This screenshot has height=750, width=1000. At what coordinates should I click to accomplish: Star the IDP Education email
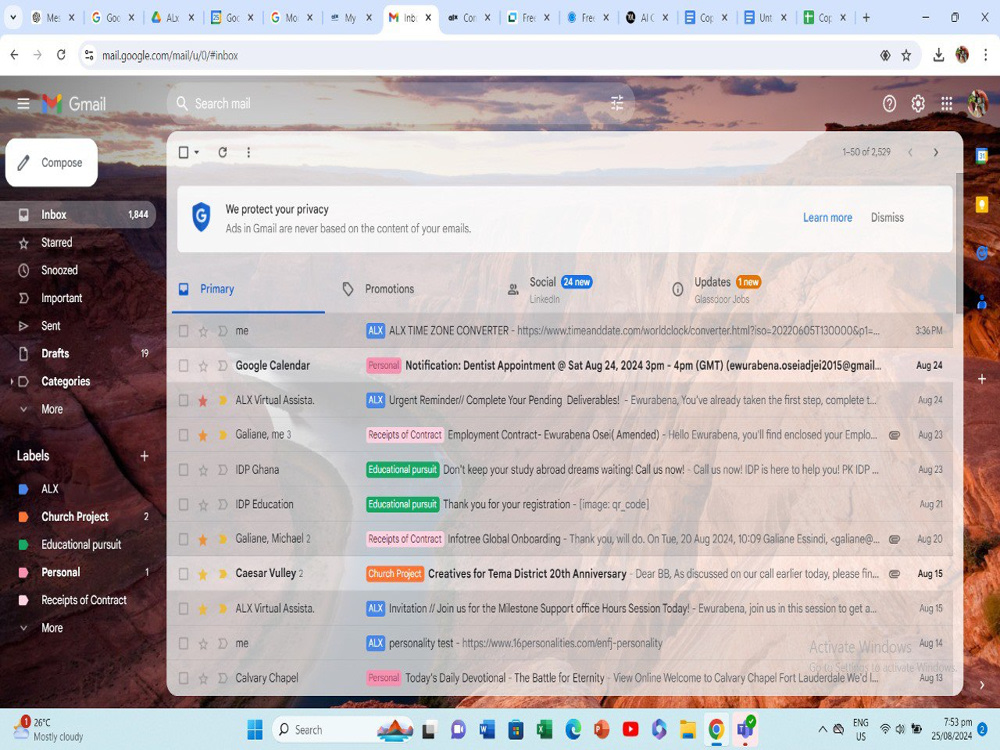point(203,504)
